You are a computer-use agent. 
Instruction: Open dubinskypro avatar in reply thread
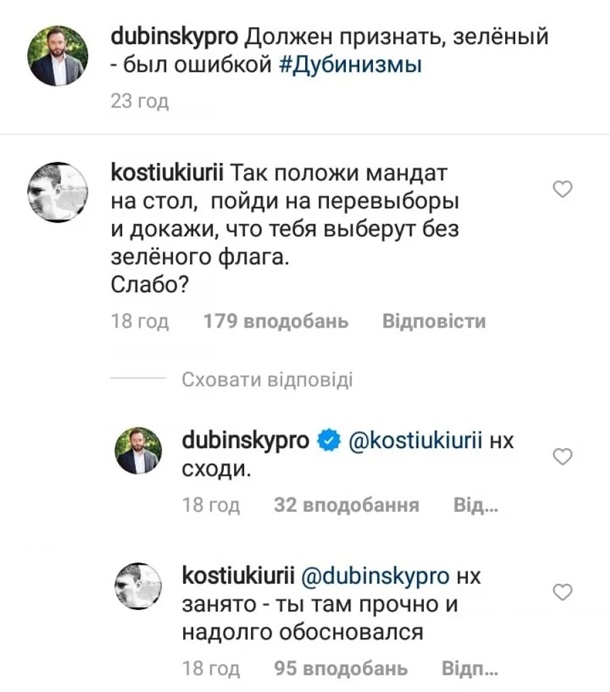tap(142, 451)
